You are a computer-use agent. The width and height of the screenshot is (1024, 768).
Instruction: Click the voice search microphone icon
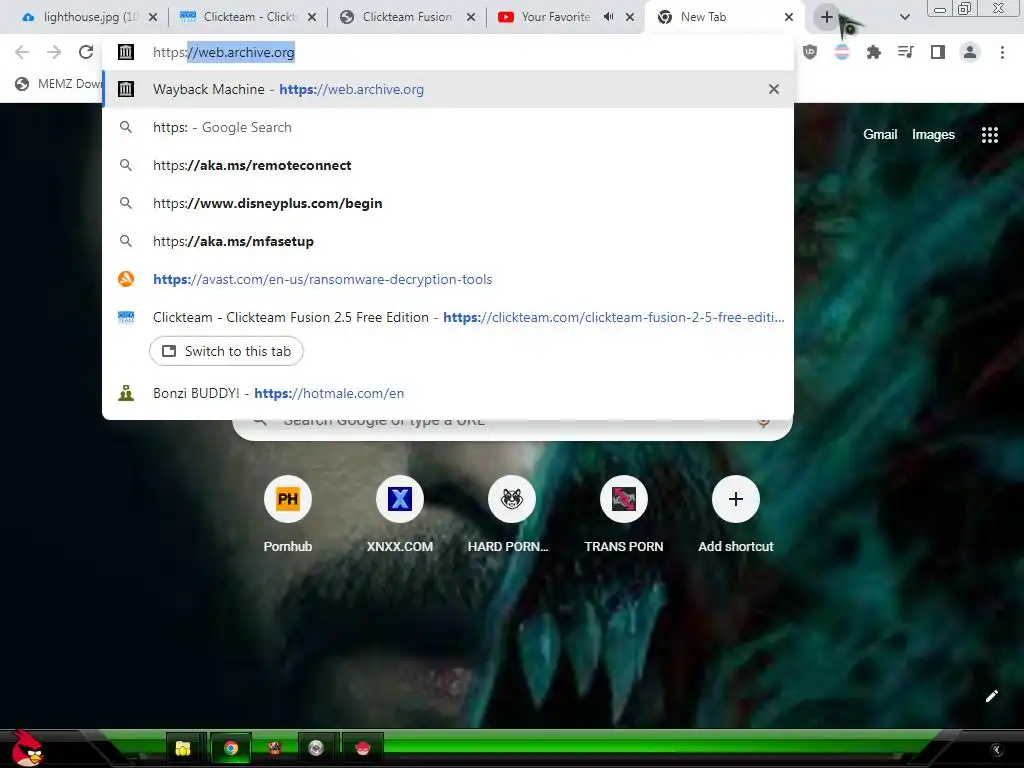[x=763, y=422]
